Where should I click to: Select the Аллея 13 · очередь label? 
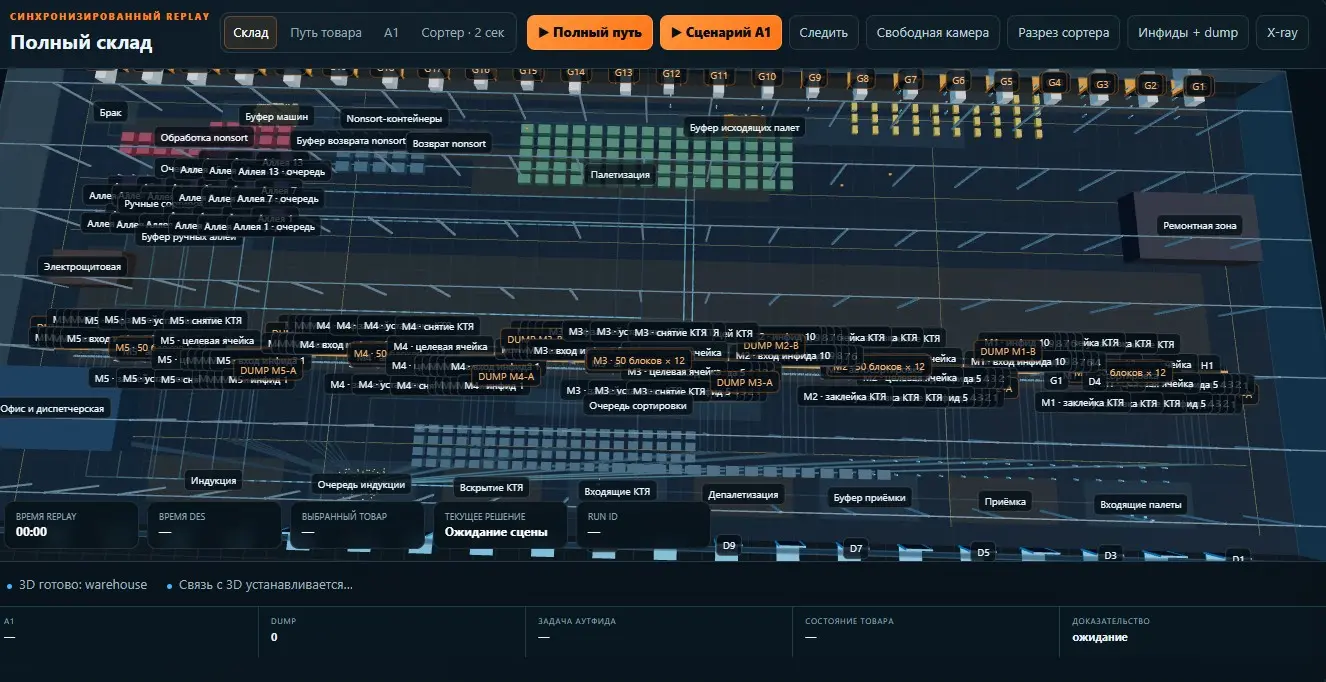click(x=281, y=172)
